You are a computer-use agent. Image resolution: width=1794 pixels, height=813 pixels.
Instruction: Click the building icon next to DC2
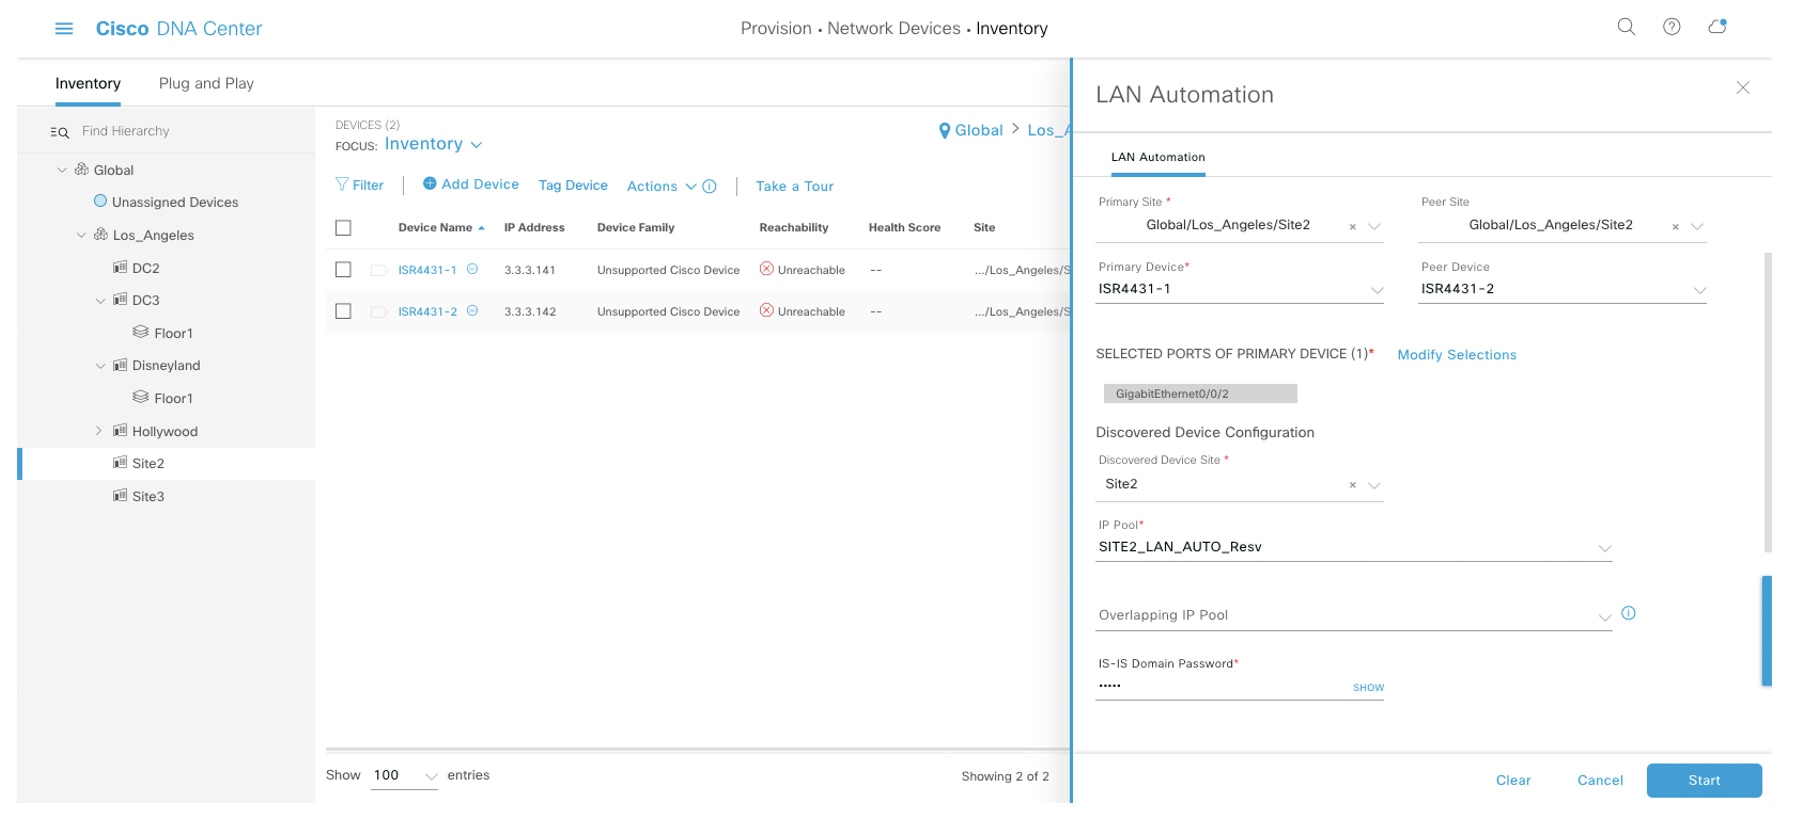(120, 267)
